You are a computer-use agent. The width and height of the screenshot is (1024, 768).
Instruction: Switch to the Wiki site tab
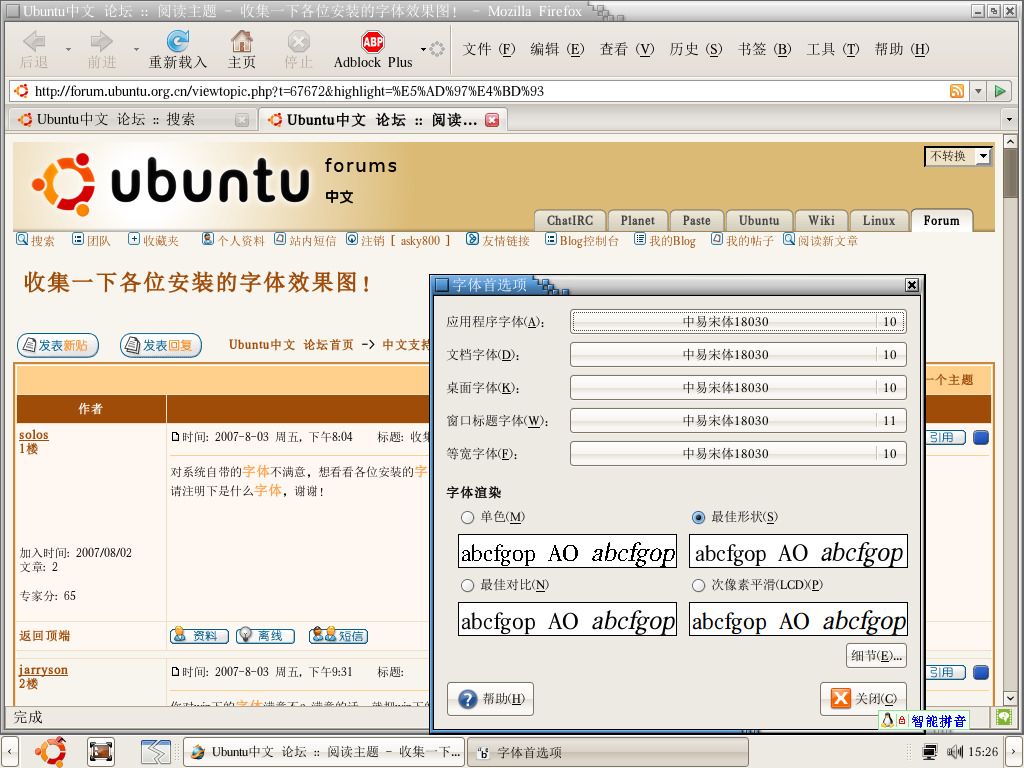821,221
